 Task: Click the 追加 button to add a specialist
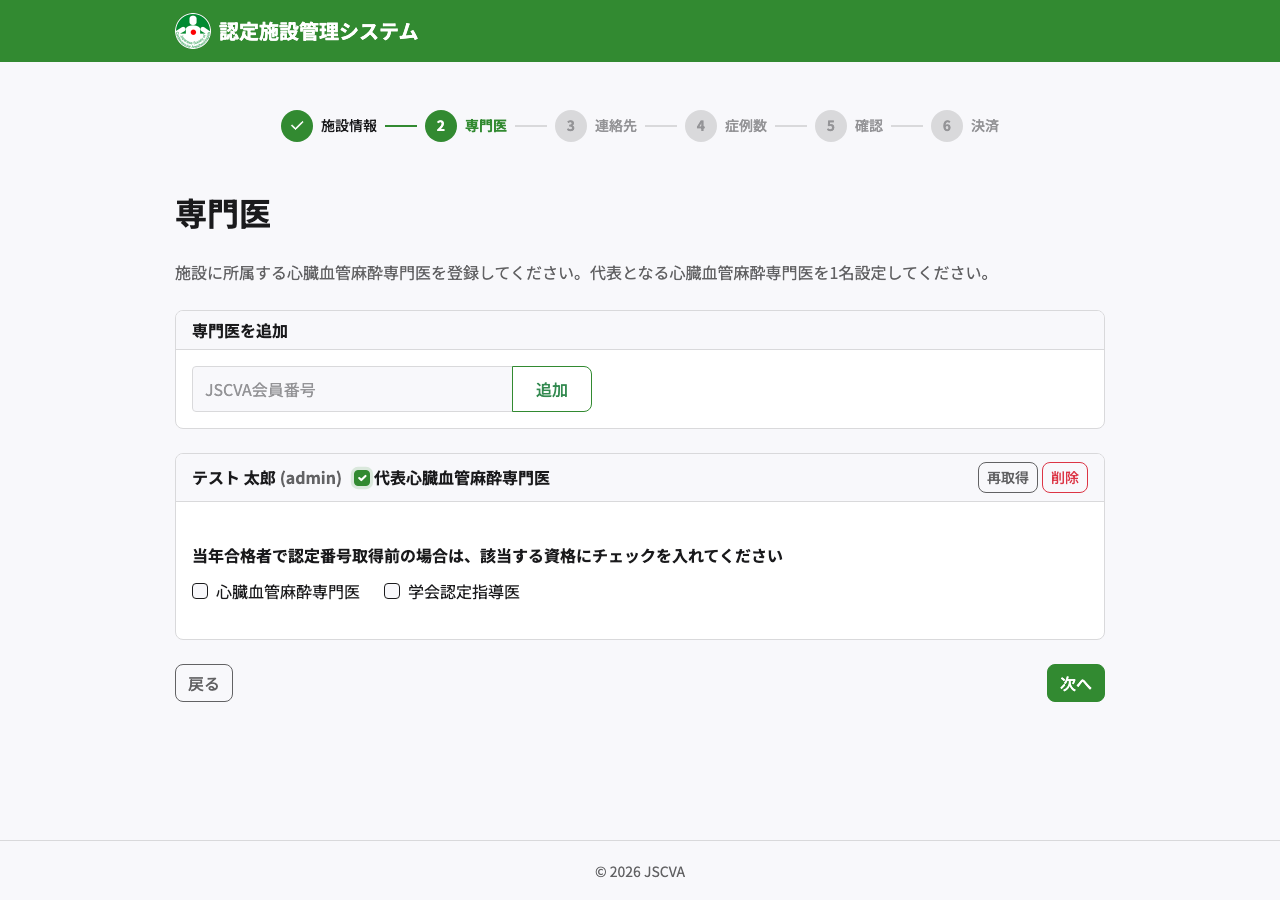pos(551,389)
